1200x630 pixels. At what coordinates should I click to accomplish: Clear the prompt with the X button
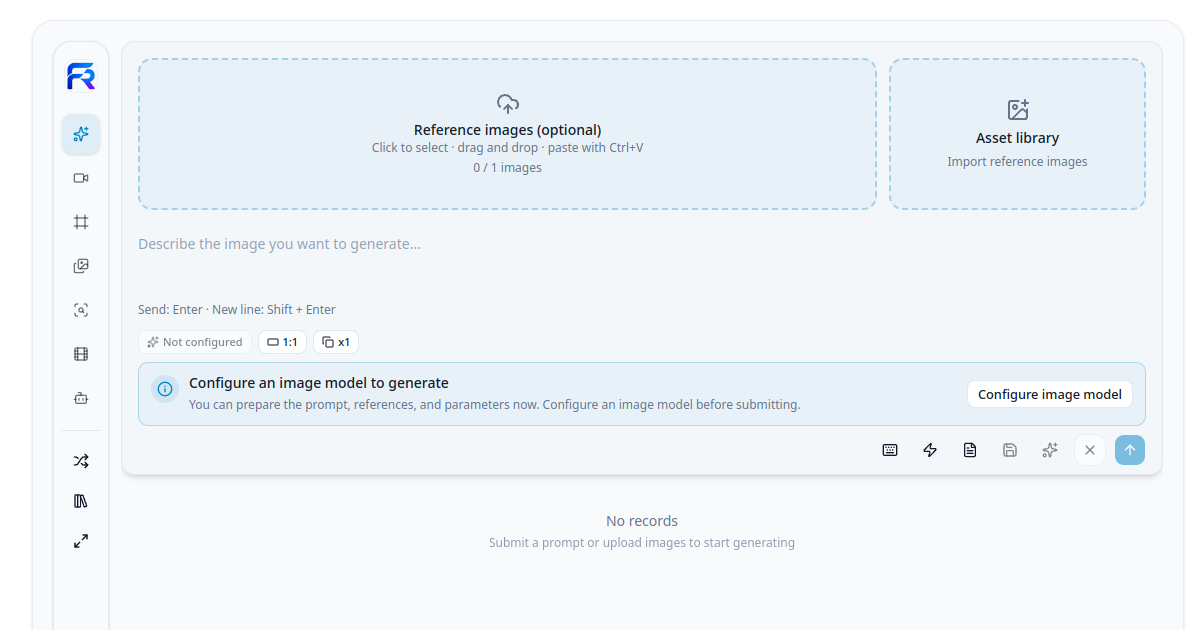point(1090,450)
